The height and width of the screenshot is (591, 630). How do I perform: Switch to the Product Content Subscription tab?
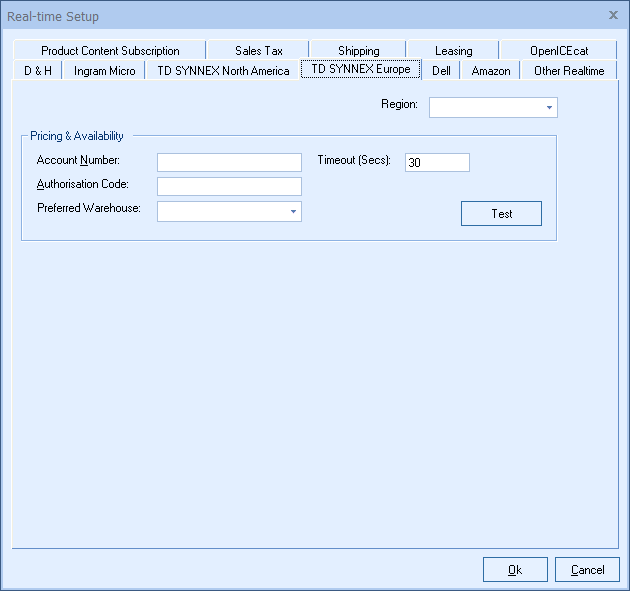click(x=110, y=51)
